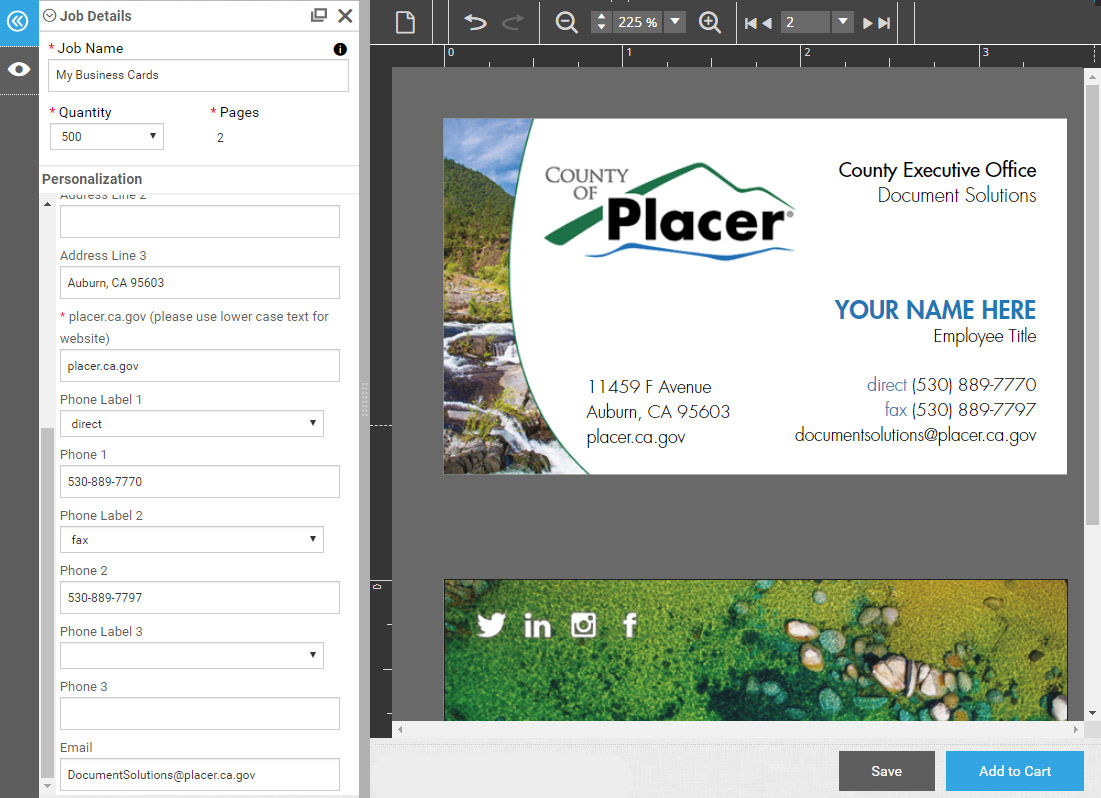Click 11459 F Avenue on the card
1101x798 pixels.
(x=650, y=387)
